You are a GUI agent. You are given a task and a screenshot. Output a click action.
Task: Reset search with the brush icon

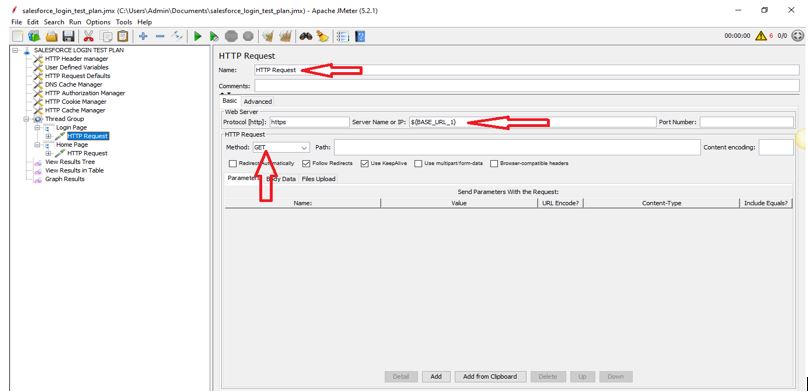[322, 36]
